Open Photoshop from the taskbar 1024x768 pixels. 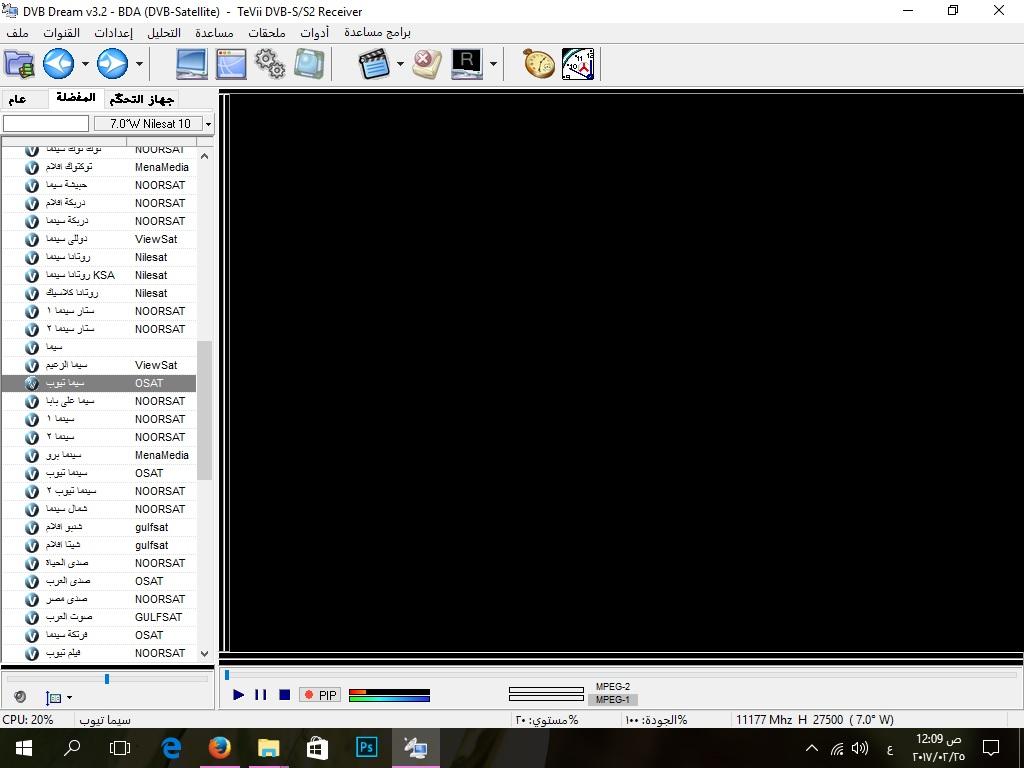tap(366, 748)
